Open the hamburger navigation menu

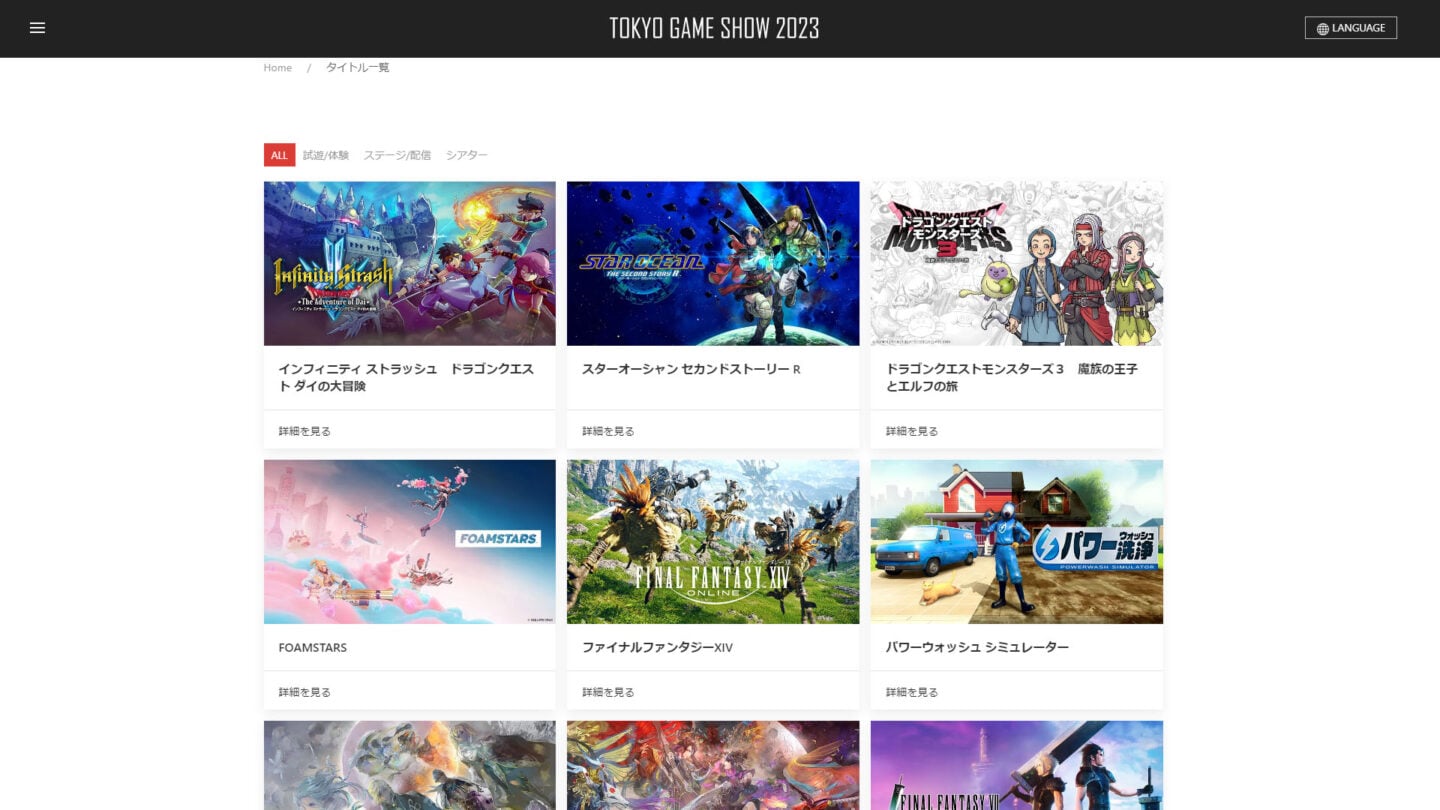pos(38,28)
